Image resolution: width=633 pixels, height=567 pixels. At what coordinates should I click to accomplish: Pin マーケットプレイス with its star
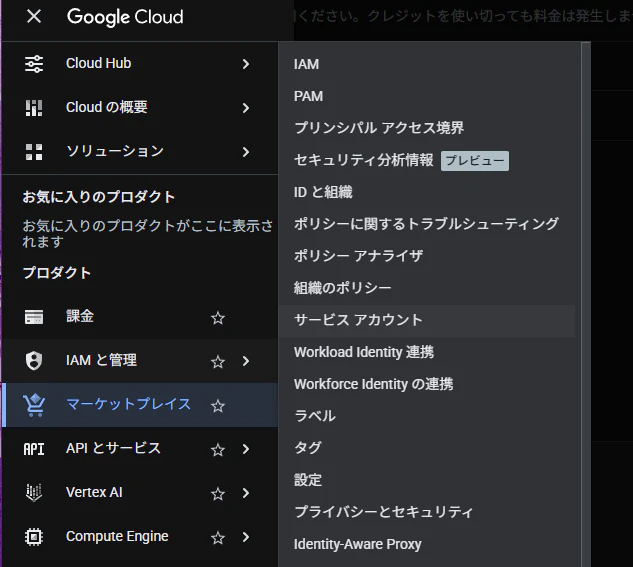[x=218, y=406]
